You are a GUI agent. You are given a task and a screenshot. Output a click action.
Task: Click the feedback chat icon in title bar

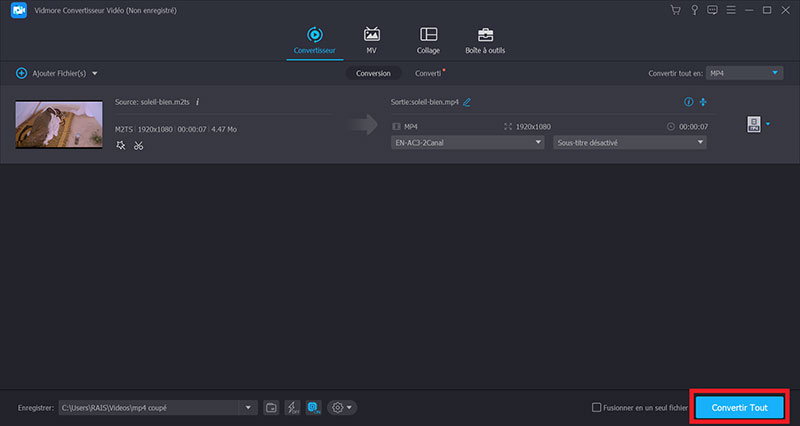click(710, 11)
